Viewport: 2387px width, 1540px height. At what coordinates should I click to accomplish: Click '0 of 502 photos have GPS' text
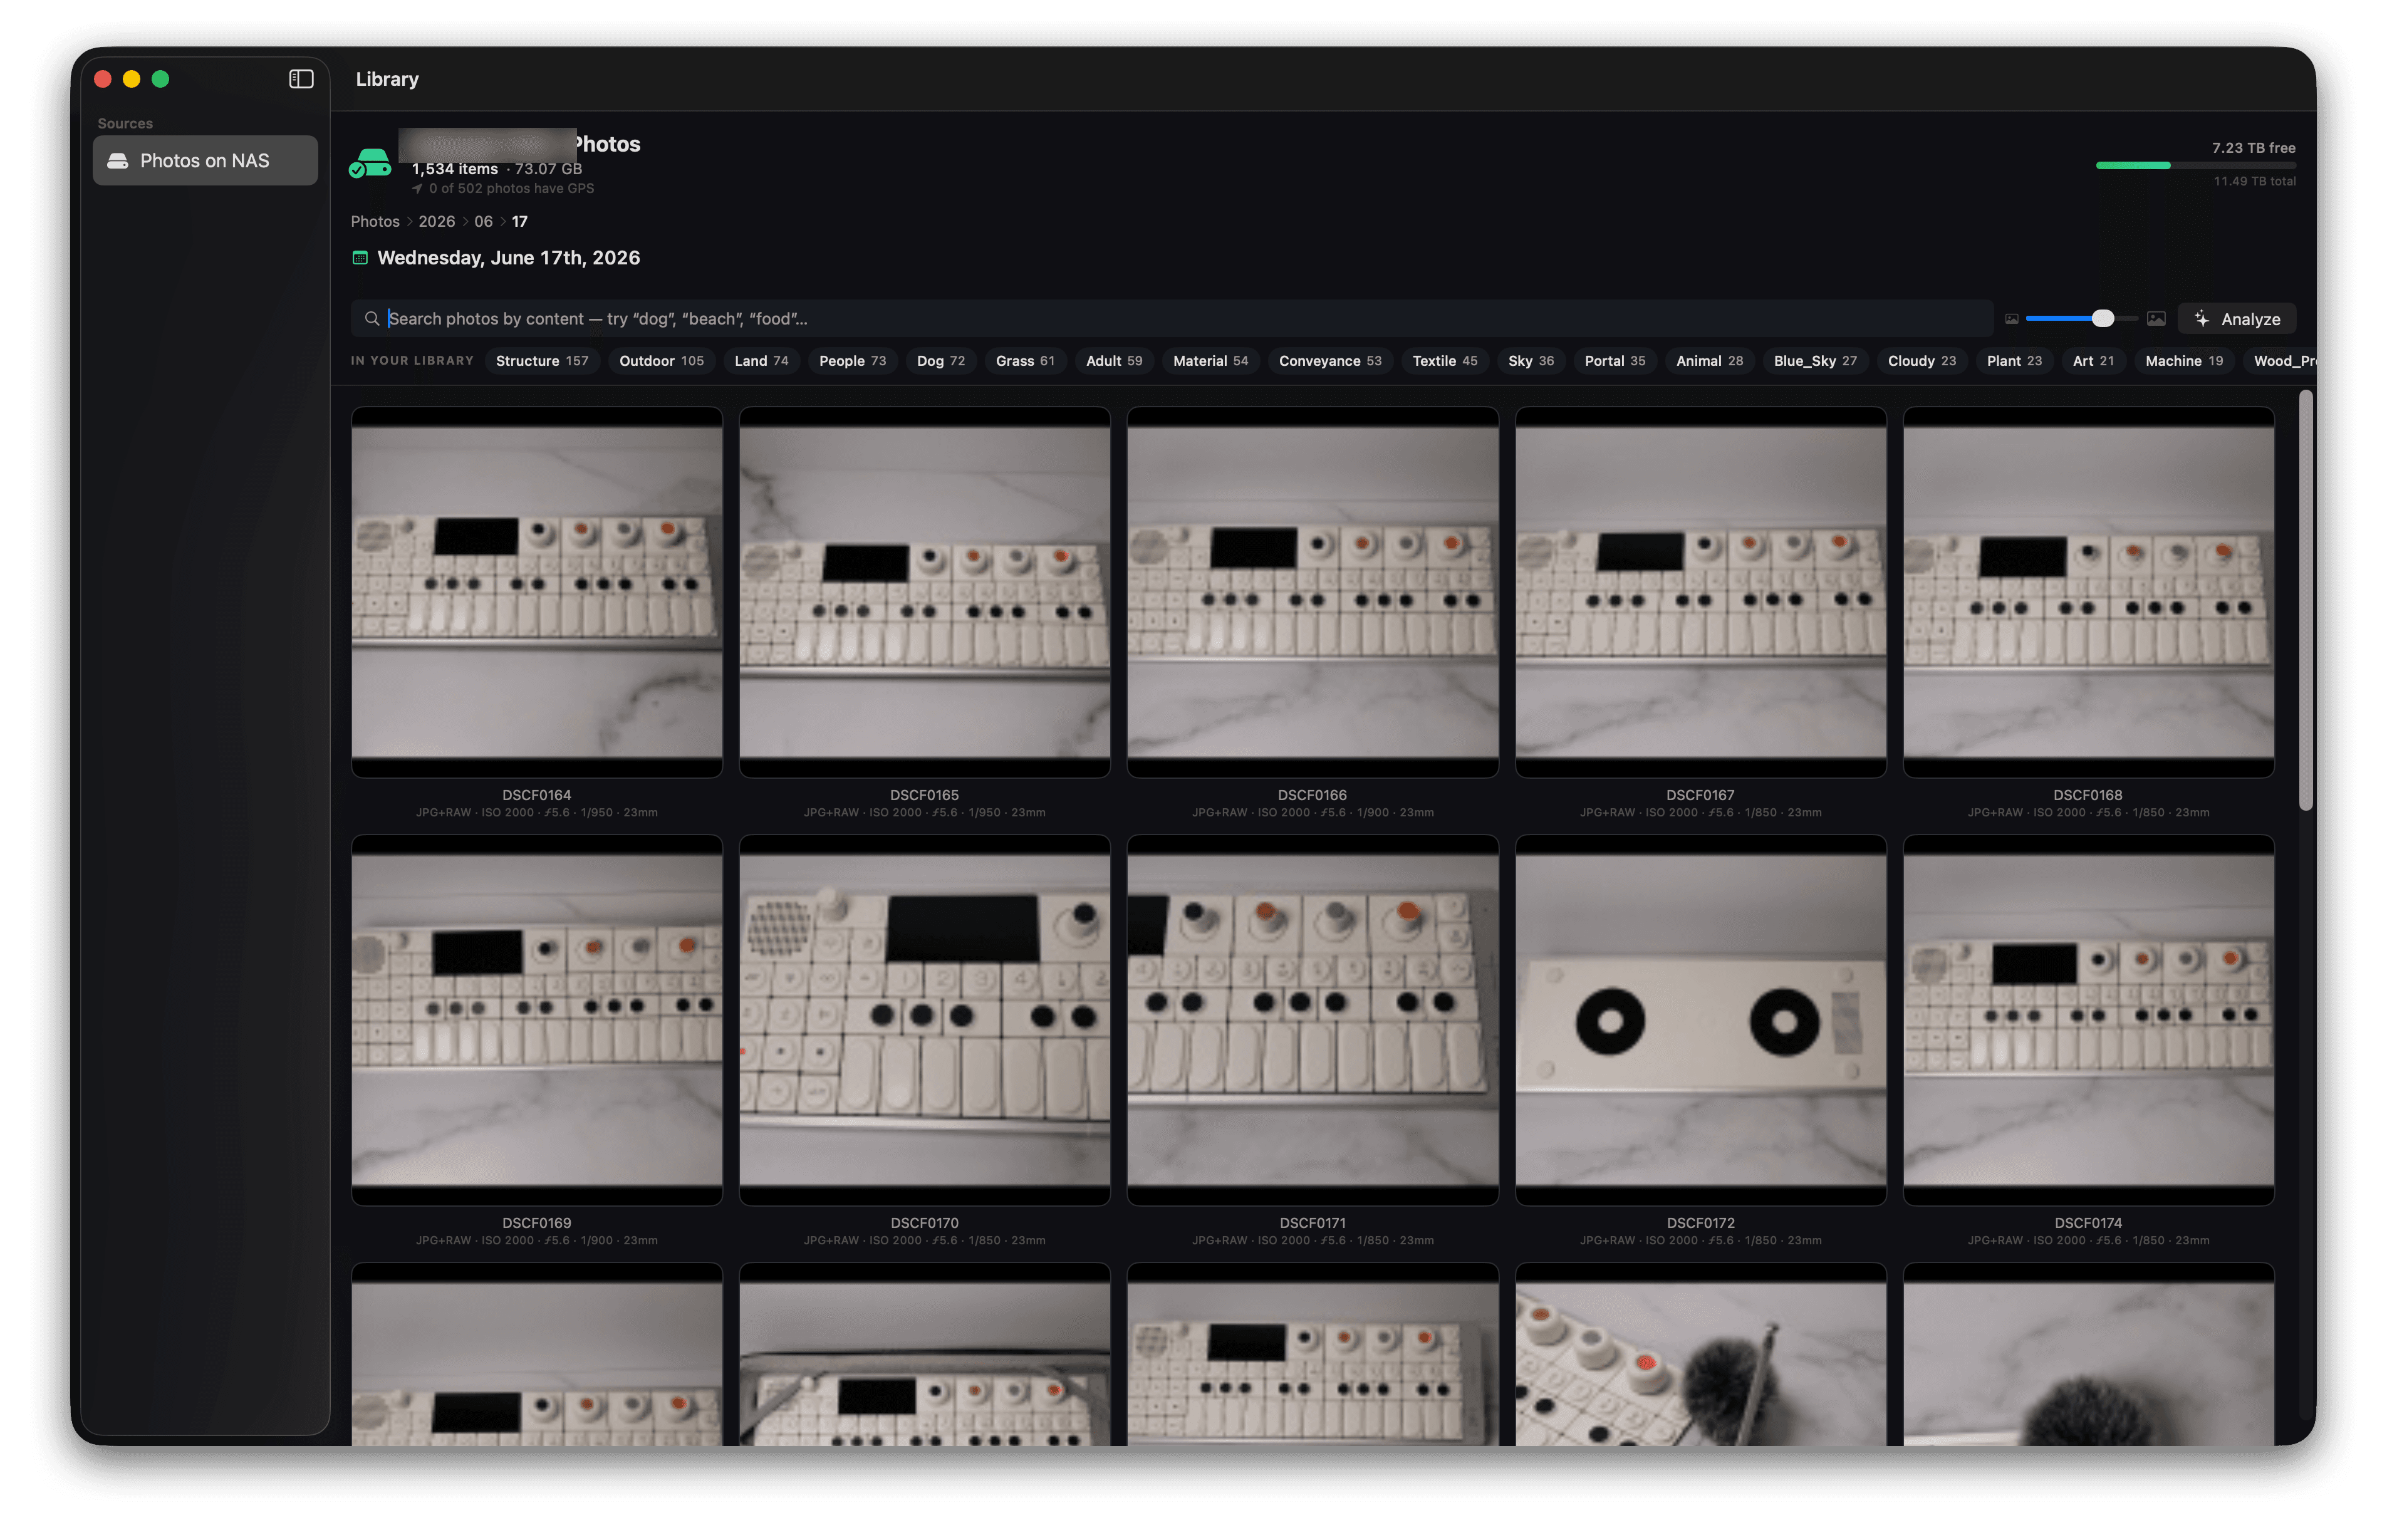click(511, 189)
